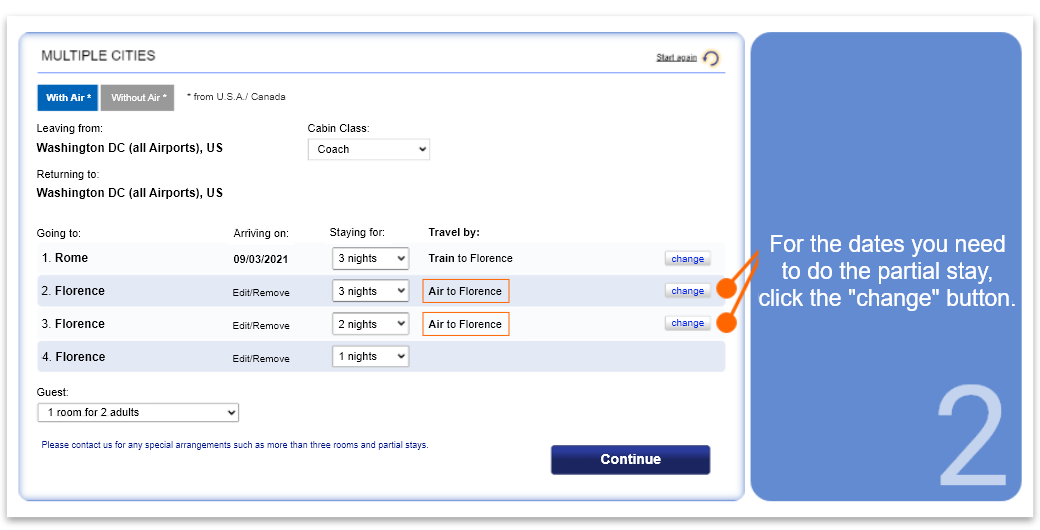
Task: Click Edit/Remove link for destination 2 Florence
Action: pyautogui.click(x=261, y=293)
